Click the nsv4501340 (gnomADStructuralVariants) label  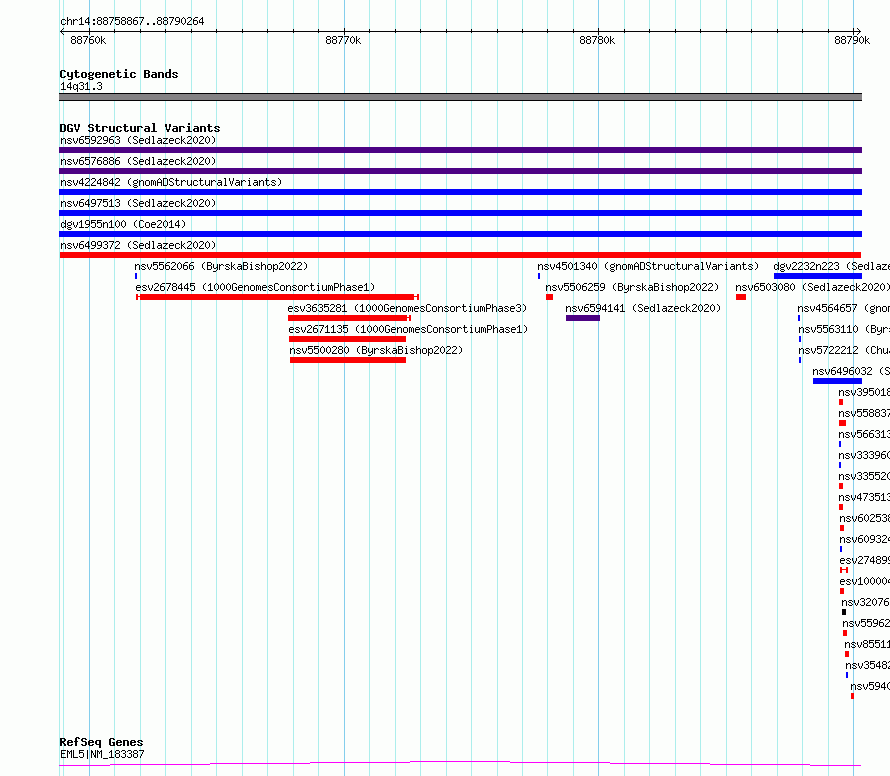click(x=648, y=266)
